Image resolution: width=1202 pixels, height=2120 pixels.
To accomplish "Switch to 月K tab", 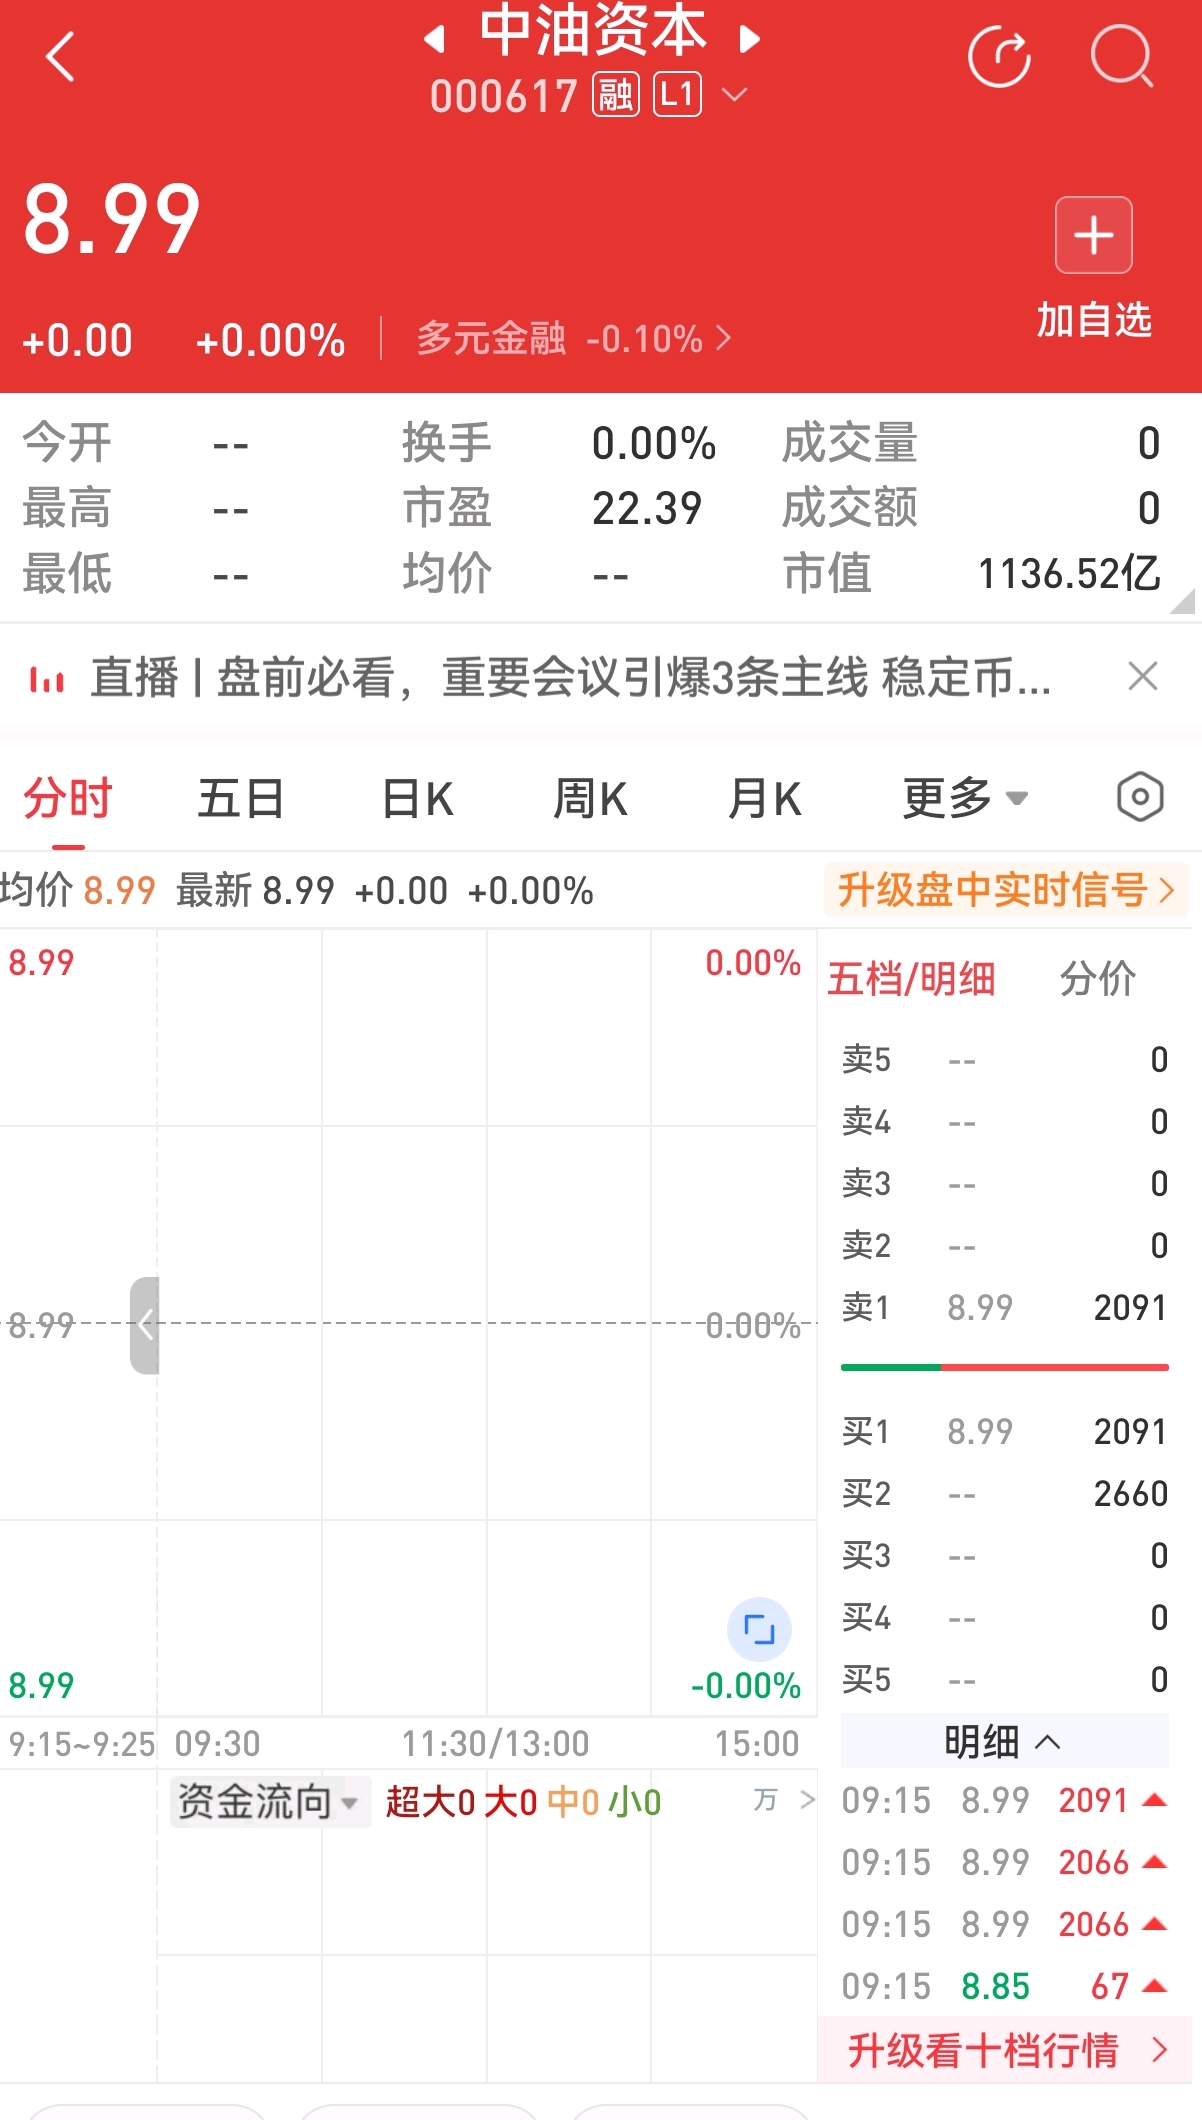I will pos(765,799).
